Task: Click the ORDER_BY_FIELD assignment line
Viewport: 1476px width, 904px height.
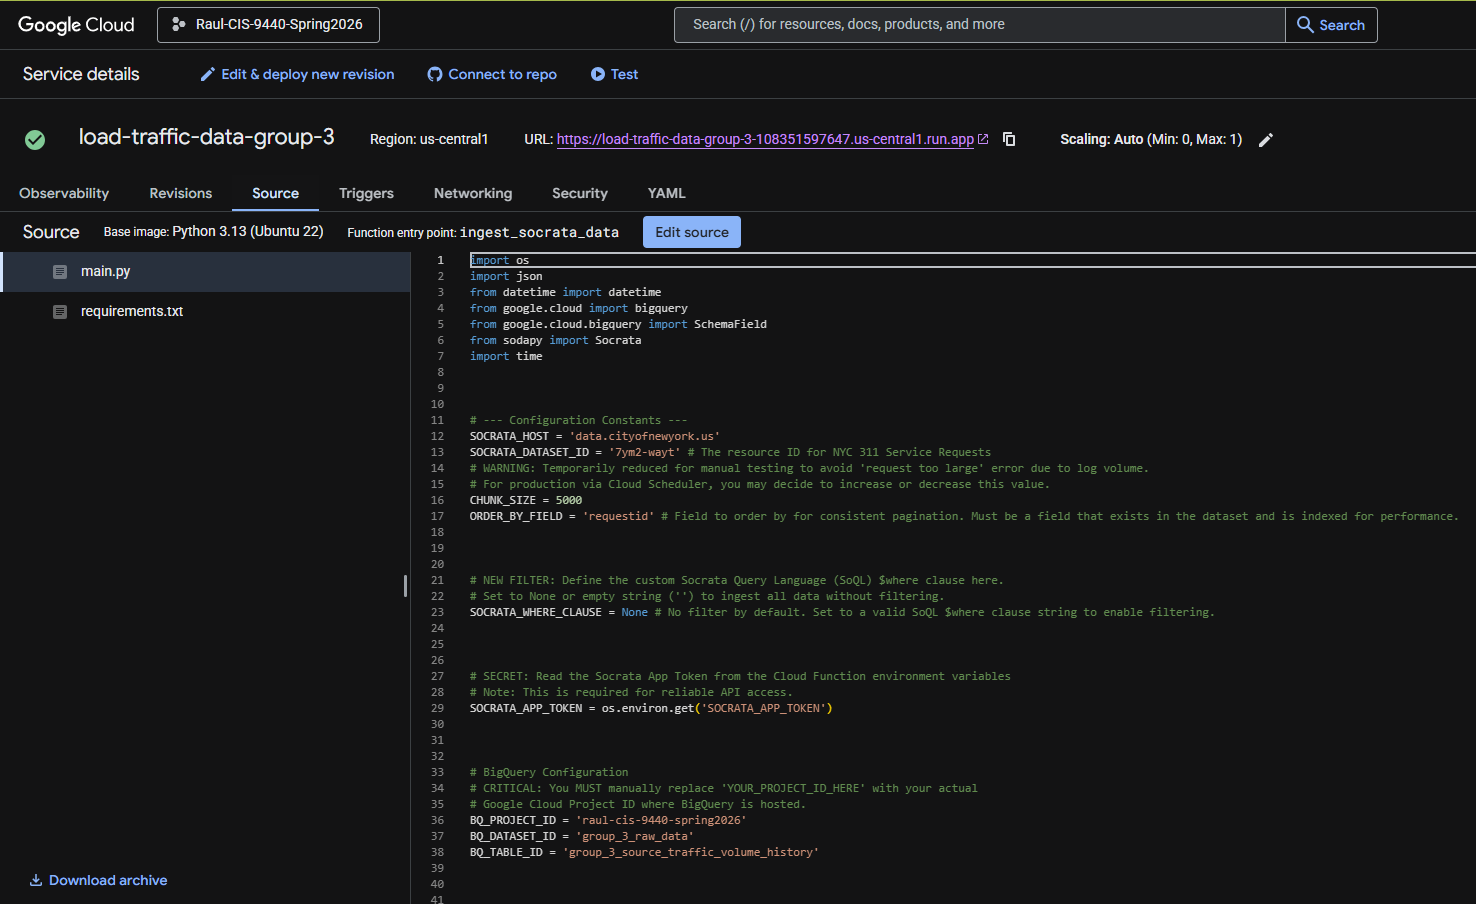Action: click(964, 516)
